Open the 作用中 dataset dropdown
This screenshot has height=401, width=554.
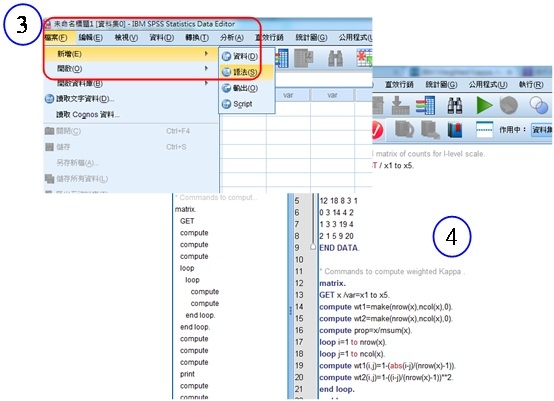tap(542, 130)
